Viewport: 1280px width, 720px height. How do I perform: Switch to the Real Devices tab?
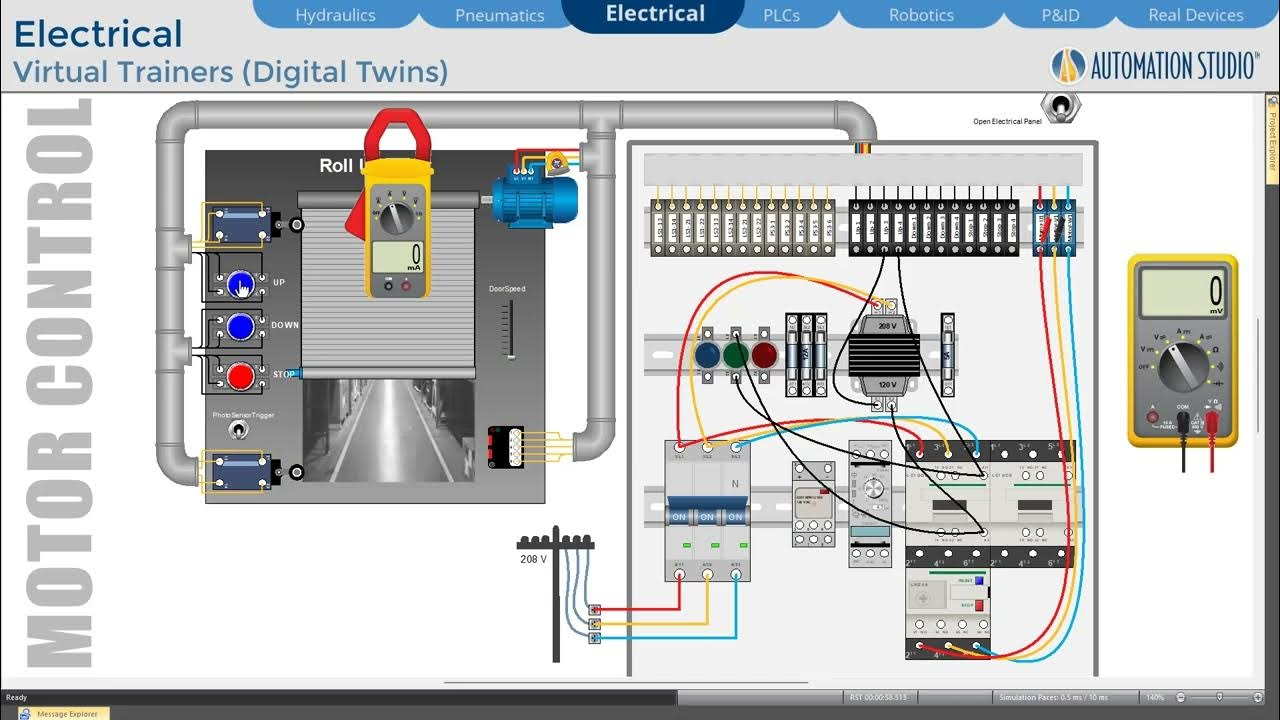click(1196, 15)
